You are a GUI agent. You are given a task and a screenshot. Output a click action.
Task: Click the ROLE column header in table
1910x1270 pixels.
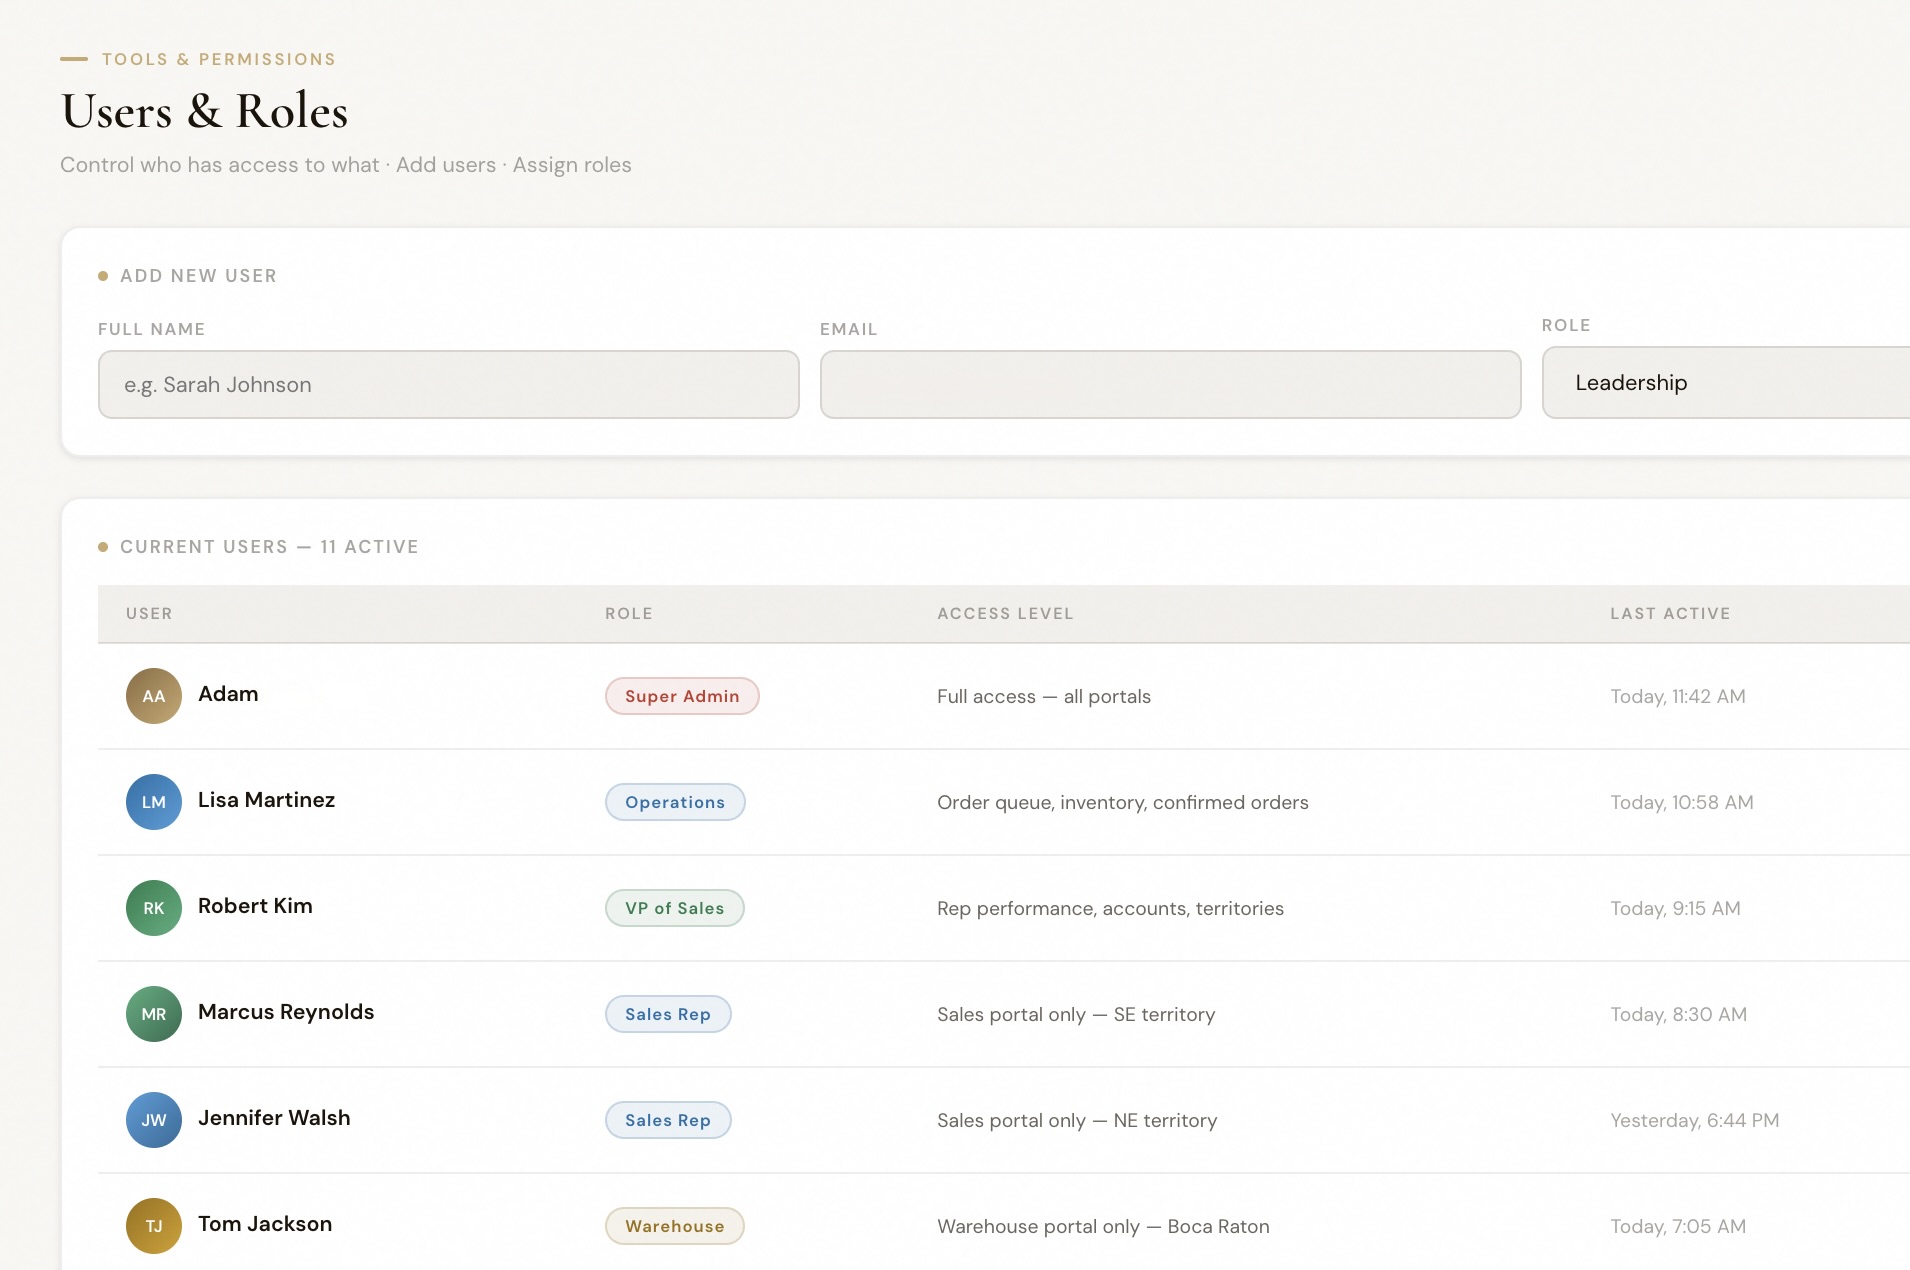[629, 613]
